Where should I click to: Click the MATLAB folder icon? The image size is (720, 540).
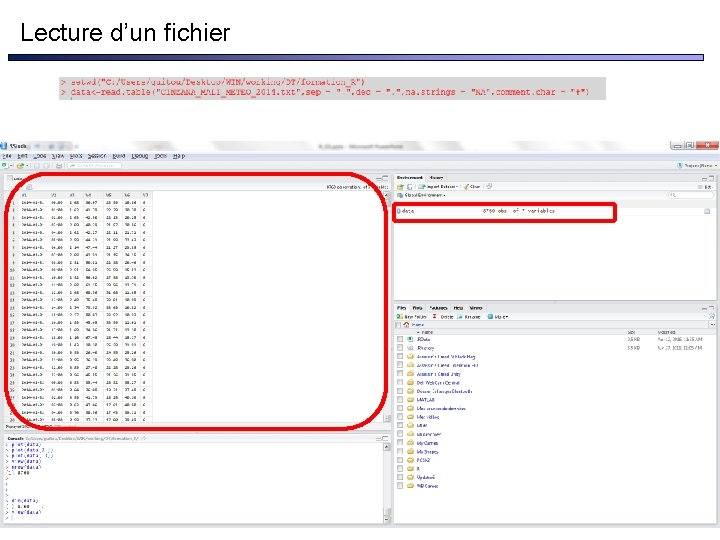411,400
